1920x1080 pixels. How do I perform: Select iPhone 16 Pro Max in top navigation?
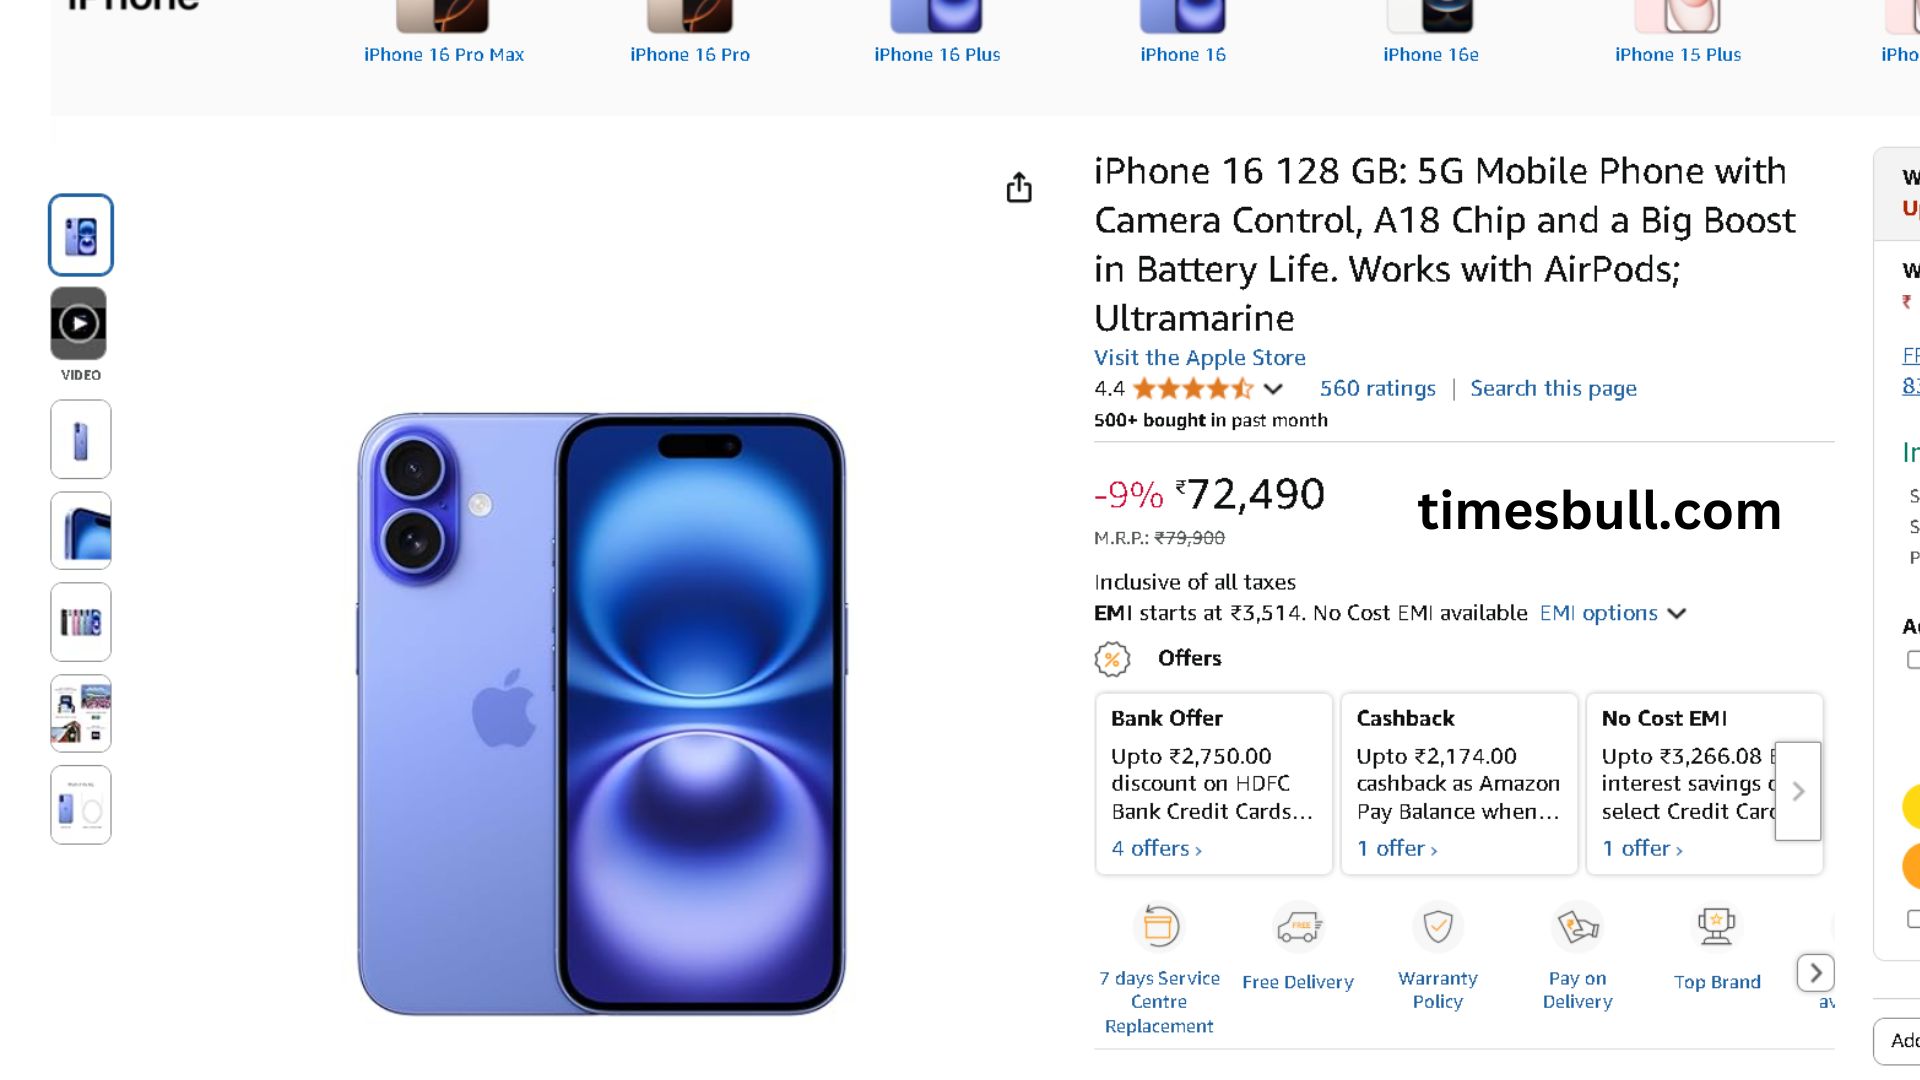point(444,54)
